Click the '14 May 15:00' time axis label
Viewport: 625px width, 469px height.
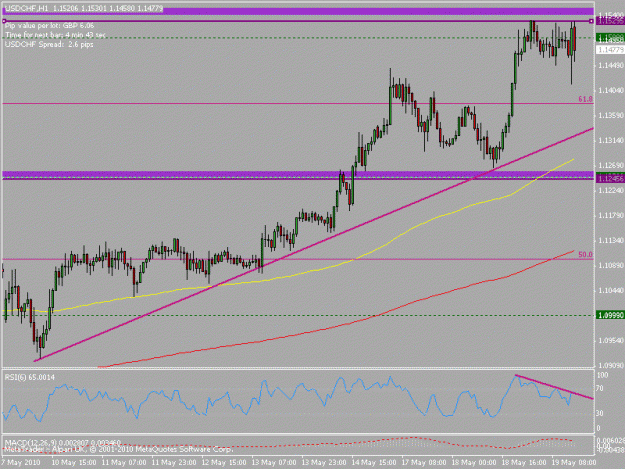tap(374, 462)
